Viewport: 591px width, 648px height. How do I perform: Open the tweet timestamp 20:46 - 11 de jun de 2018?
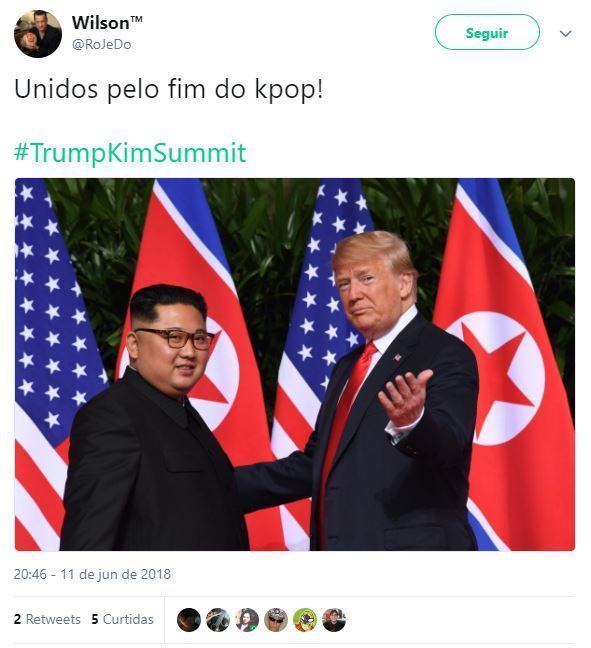(x=92, y=574)
